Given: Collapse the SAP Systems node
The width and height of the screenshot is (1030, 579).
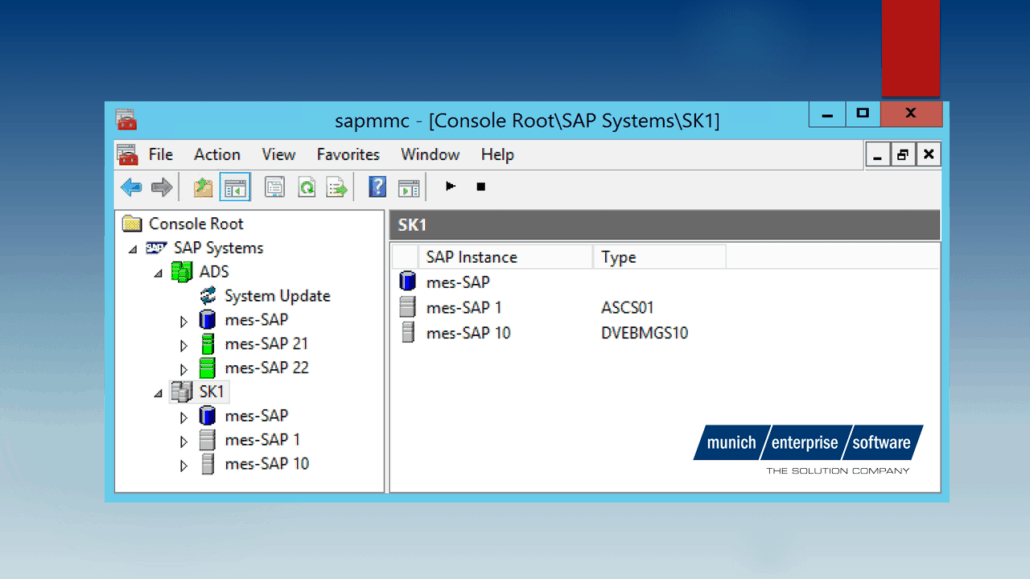Looking at the screenshot, I should click(133, 249).
